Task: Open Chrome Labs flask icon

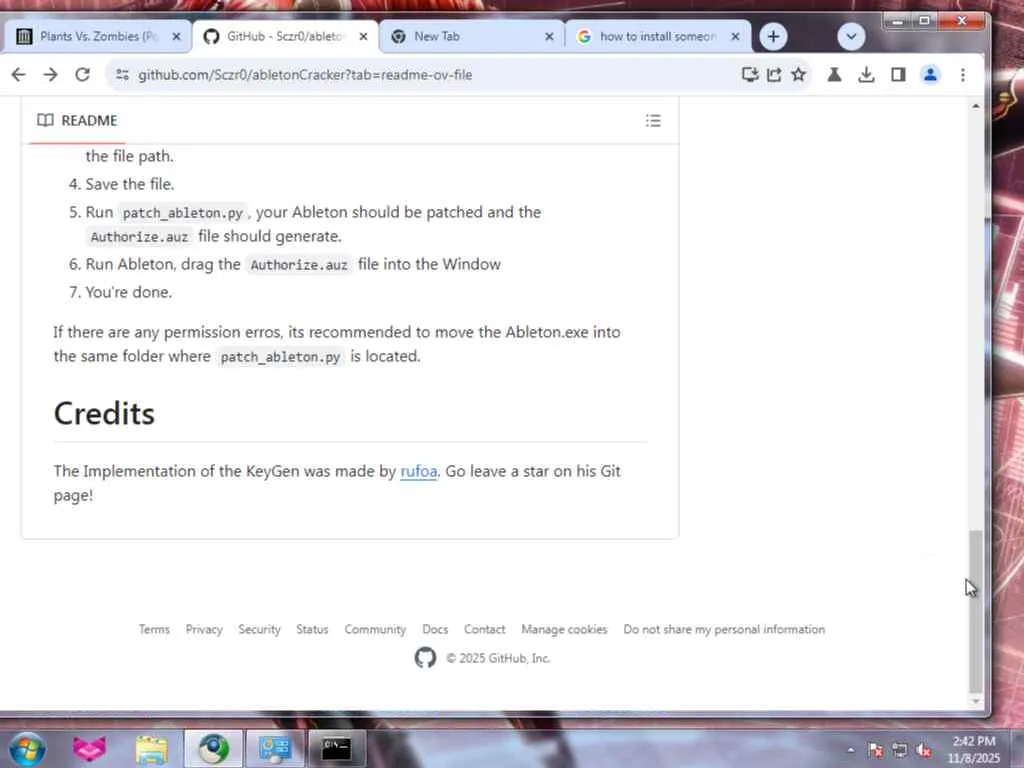Action: 834,74
